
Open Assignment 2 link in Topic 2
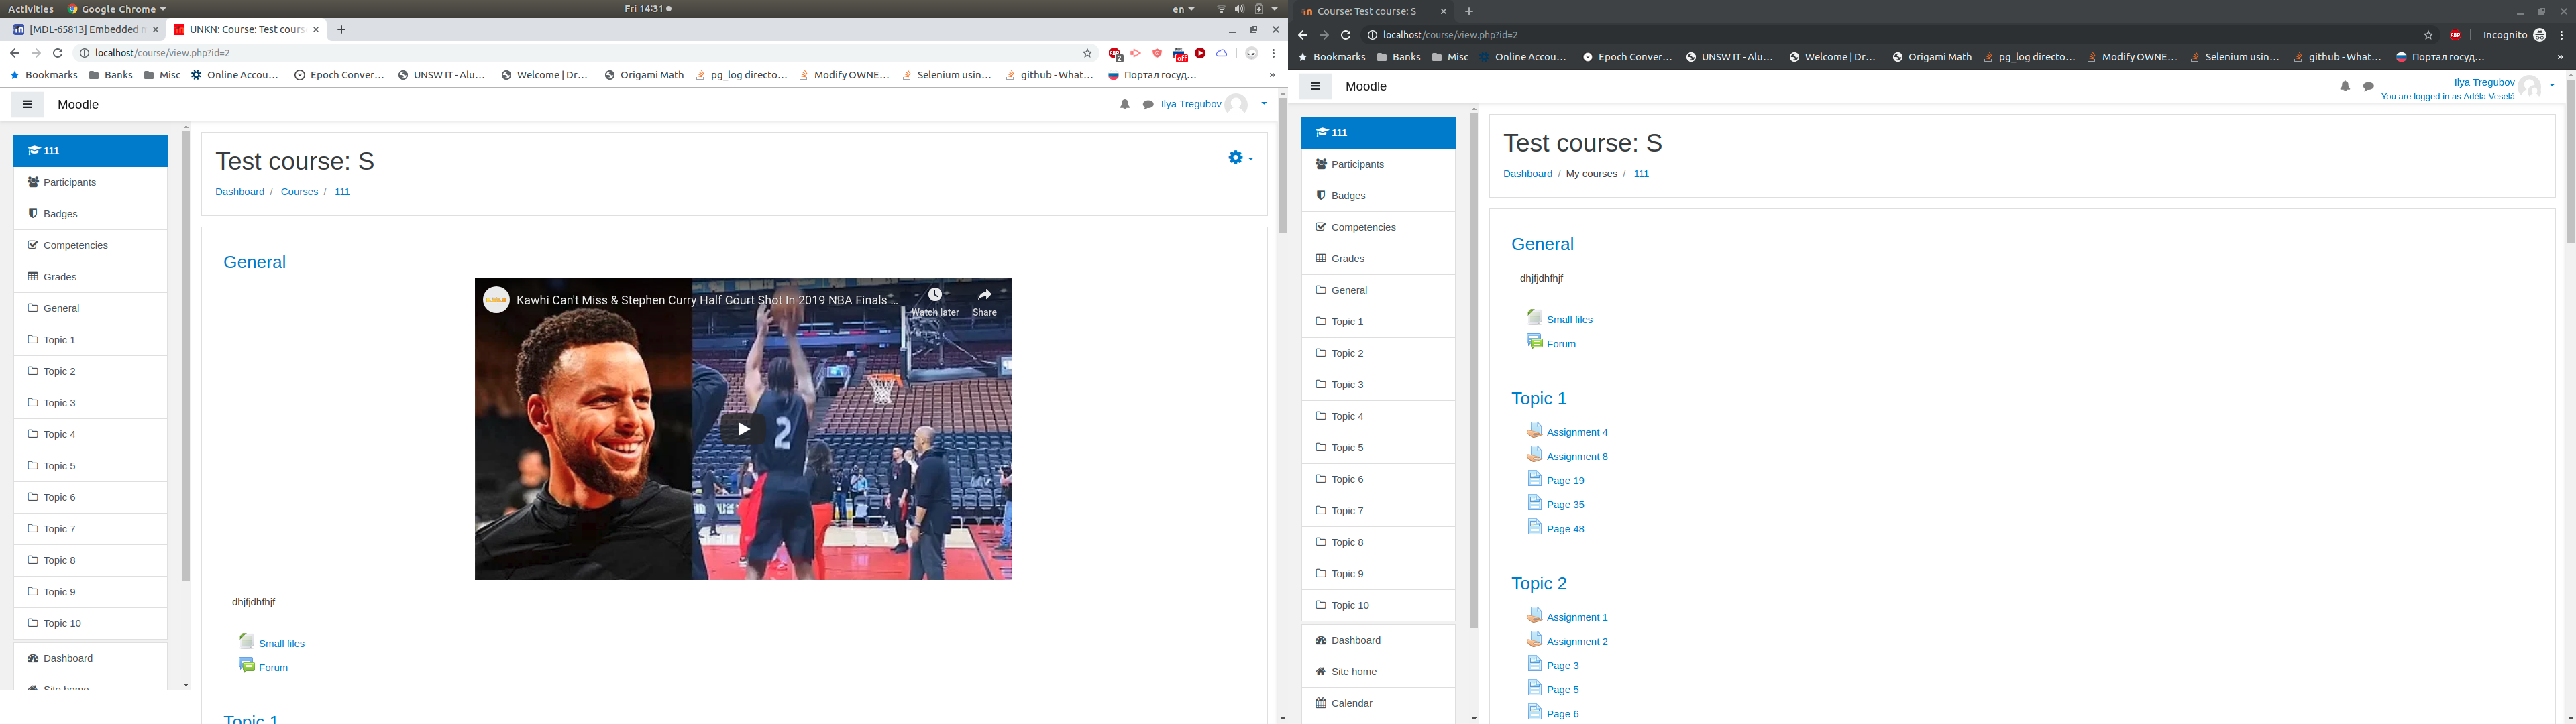tap(1577, 642)
